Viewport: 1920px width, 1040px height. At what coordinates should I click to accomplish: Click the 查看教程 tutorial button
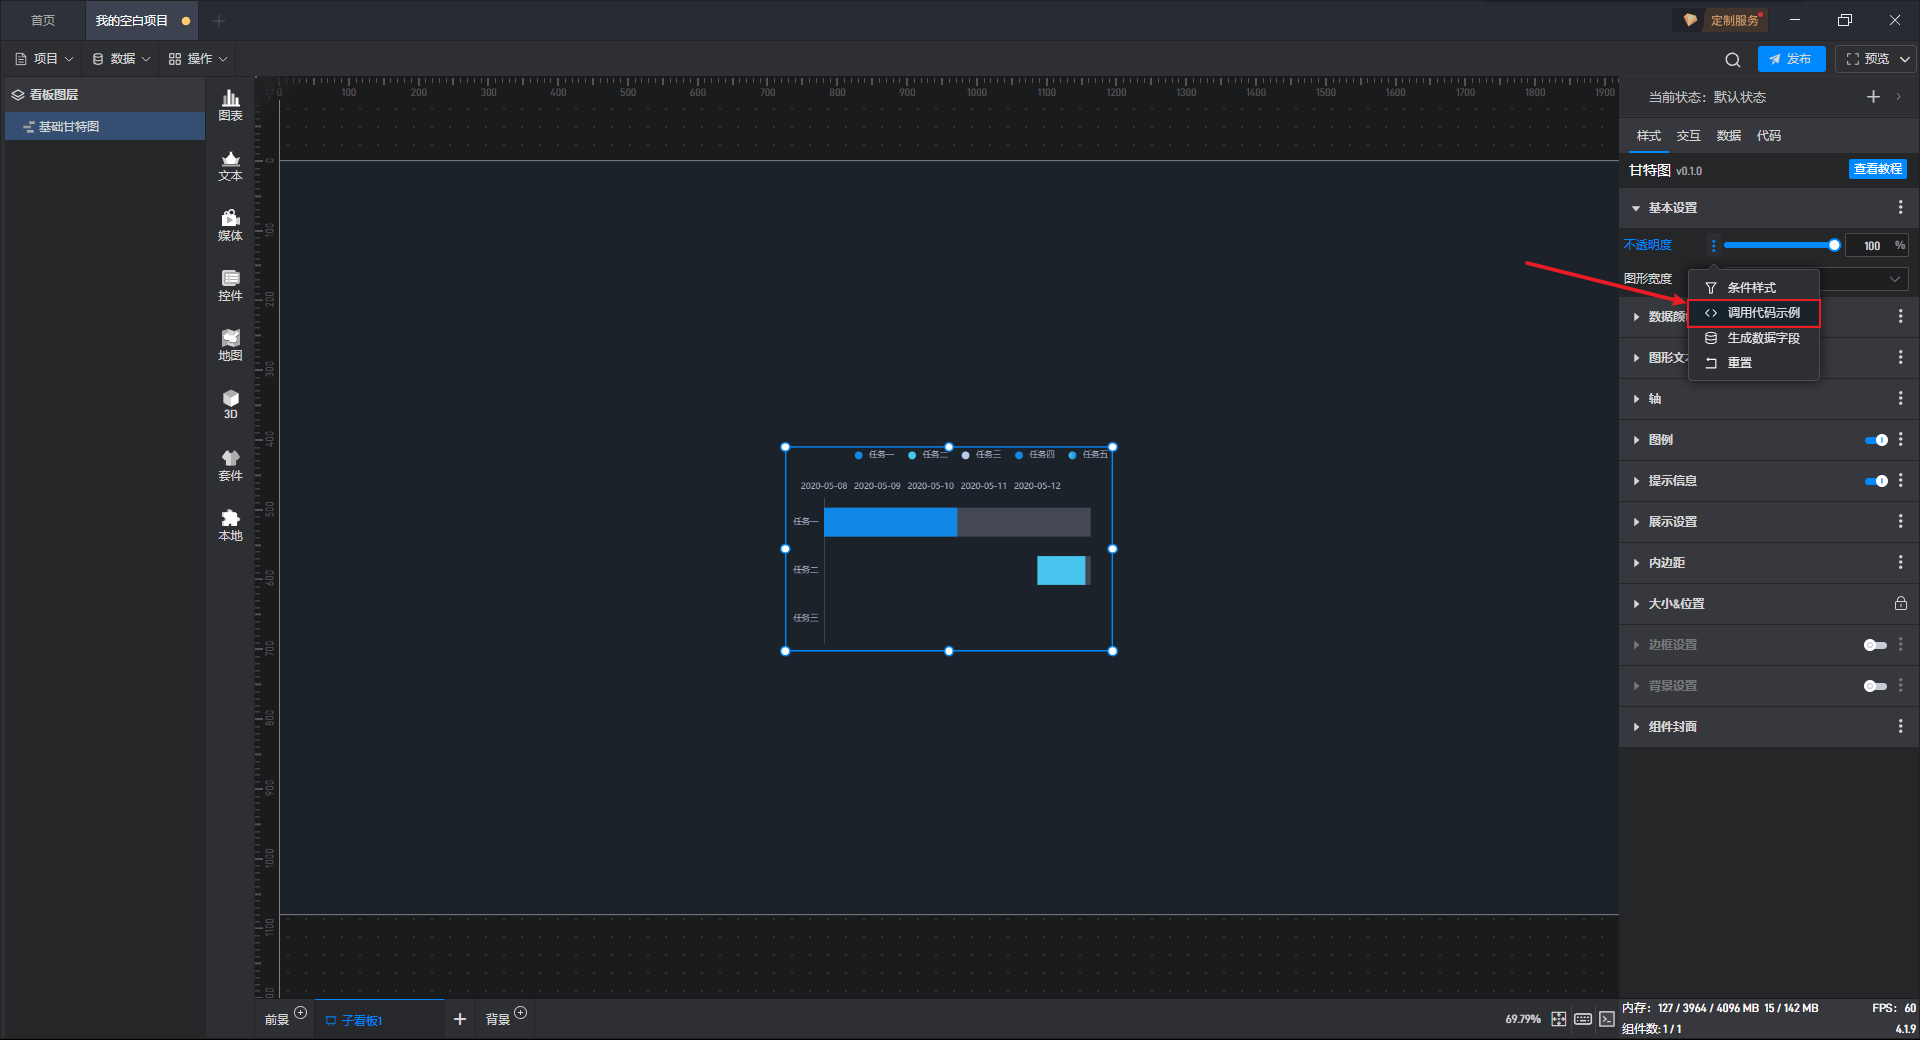(x=1878, y=169)
